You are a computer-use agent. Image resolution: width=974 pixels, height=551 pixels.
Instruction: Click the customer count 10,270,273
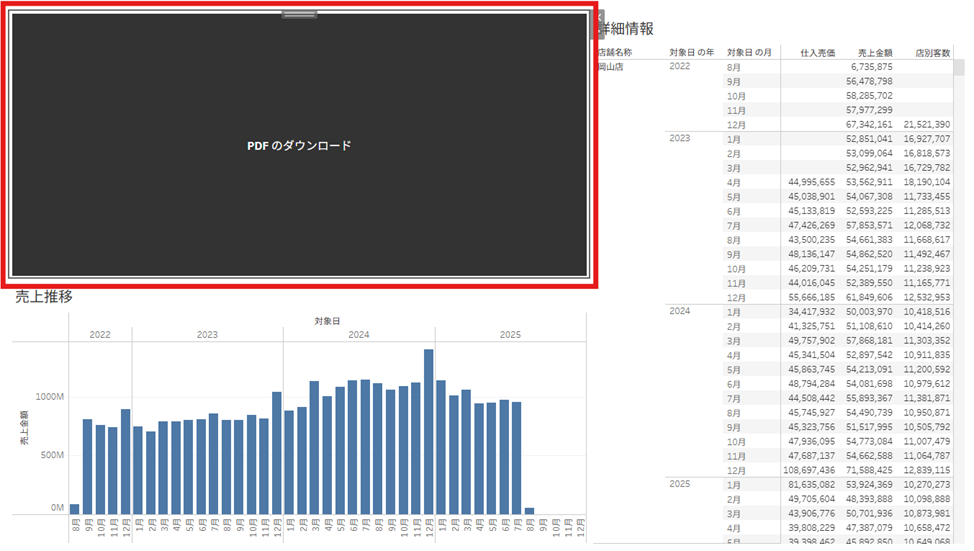[x=927, y=485]
